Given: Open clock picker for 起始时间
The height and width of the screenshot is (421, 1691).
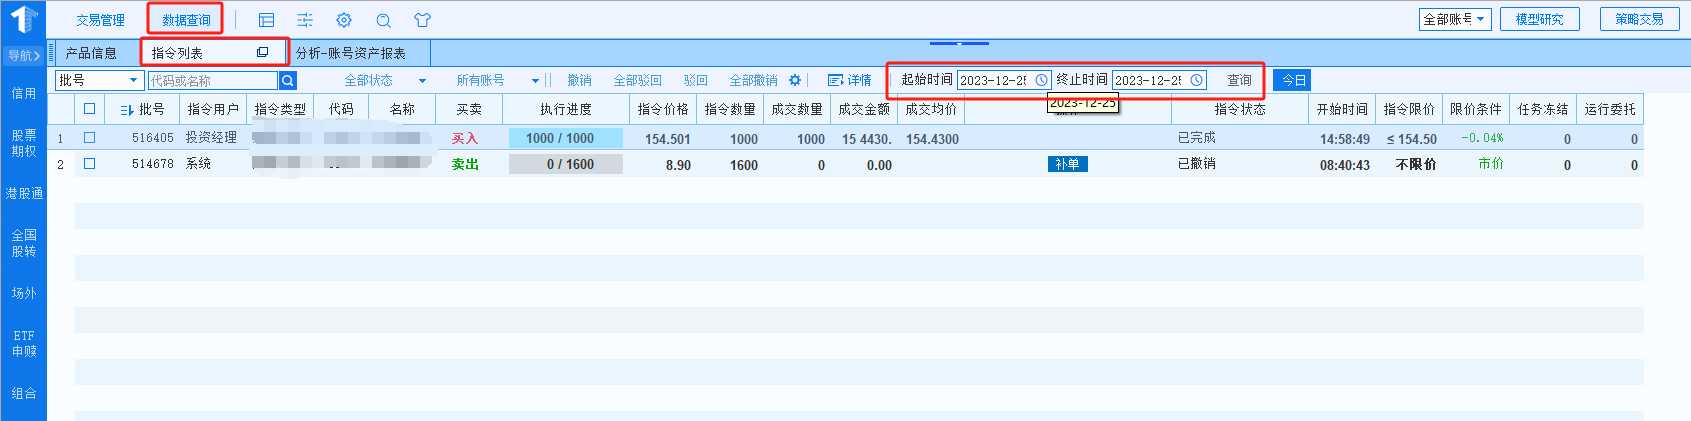Looking at the screenshot, I should coord(1041,80).
